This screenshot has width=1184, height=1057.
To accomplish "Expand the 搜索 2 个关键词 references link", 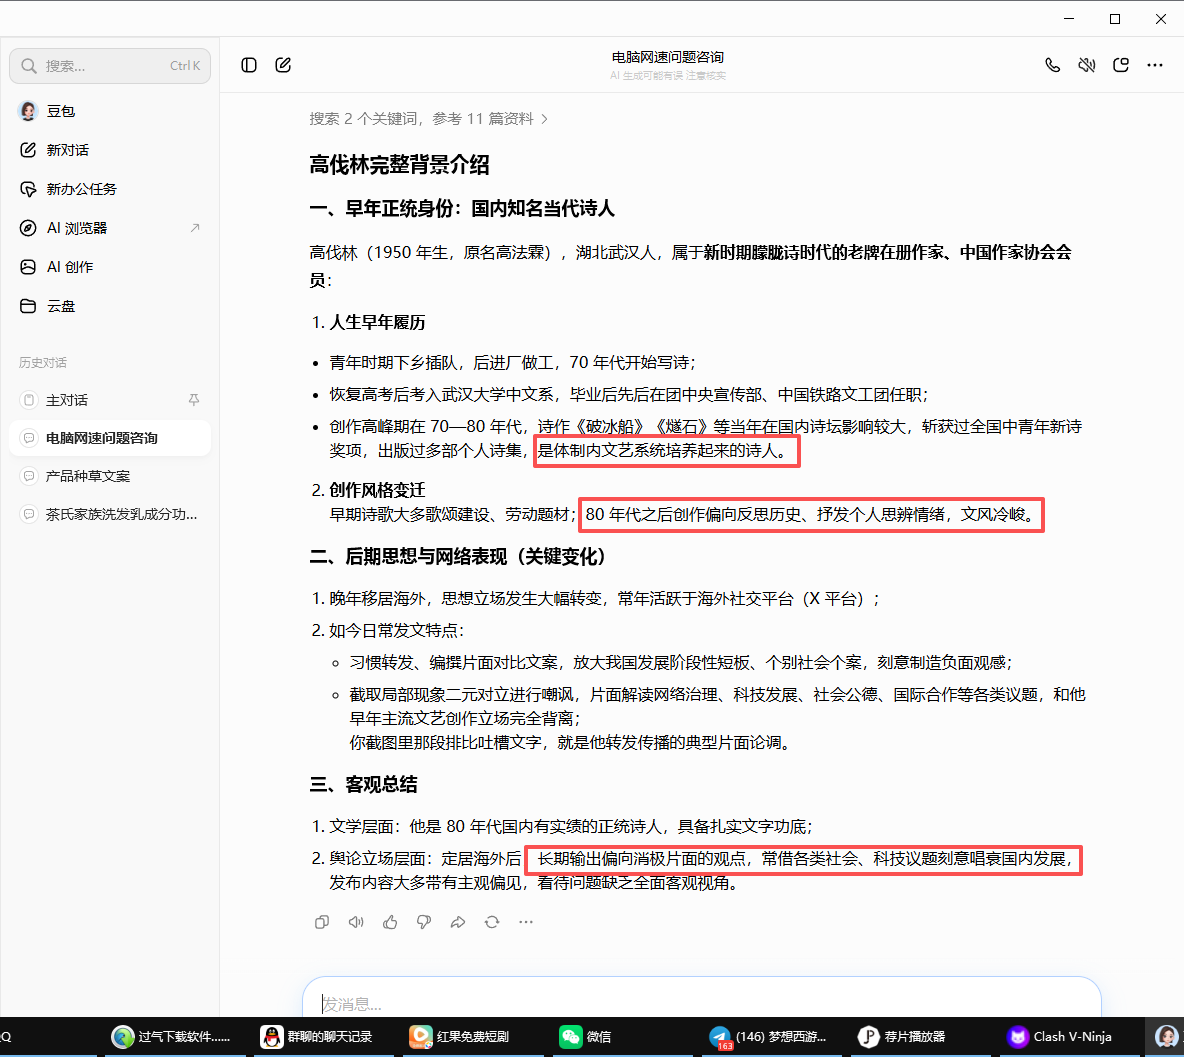I will pyautogui.click(x=428, y=119).
